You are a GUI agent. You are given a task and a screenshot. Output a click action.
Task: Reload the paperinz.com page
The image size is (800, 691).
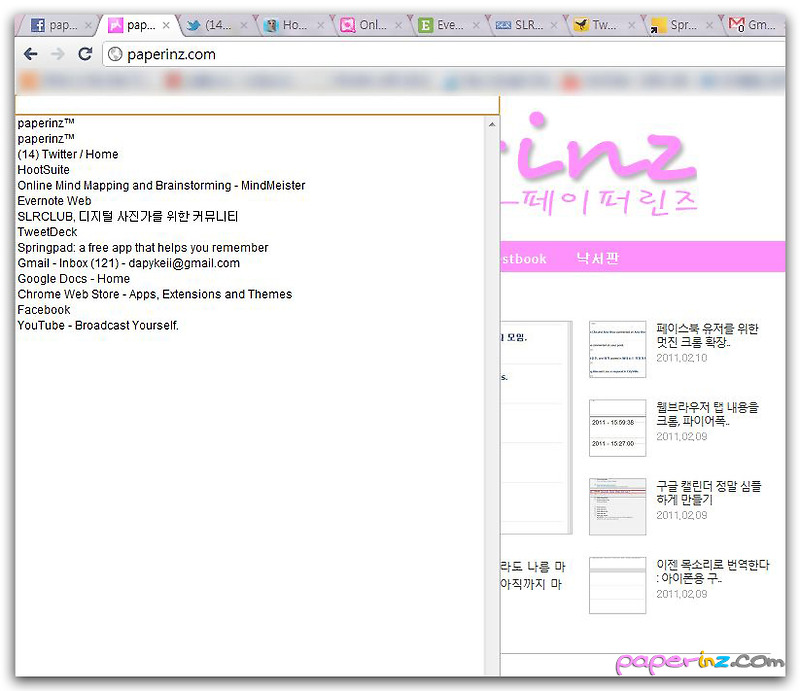coord(85,54)
